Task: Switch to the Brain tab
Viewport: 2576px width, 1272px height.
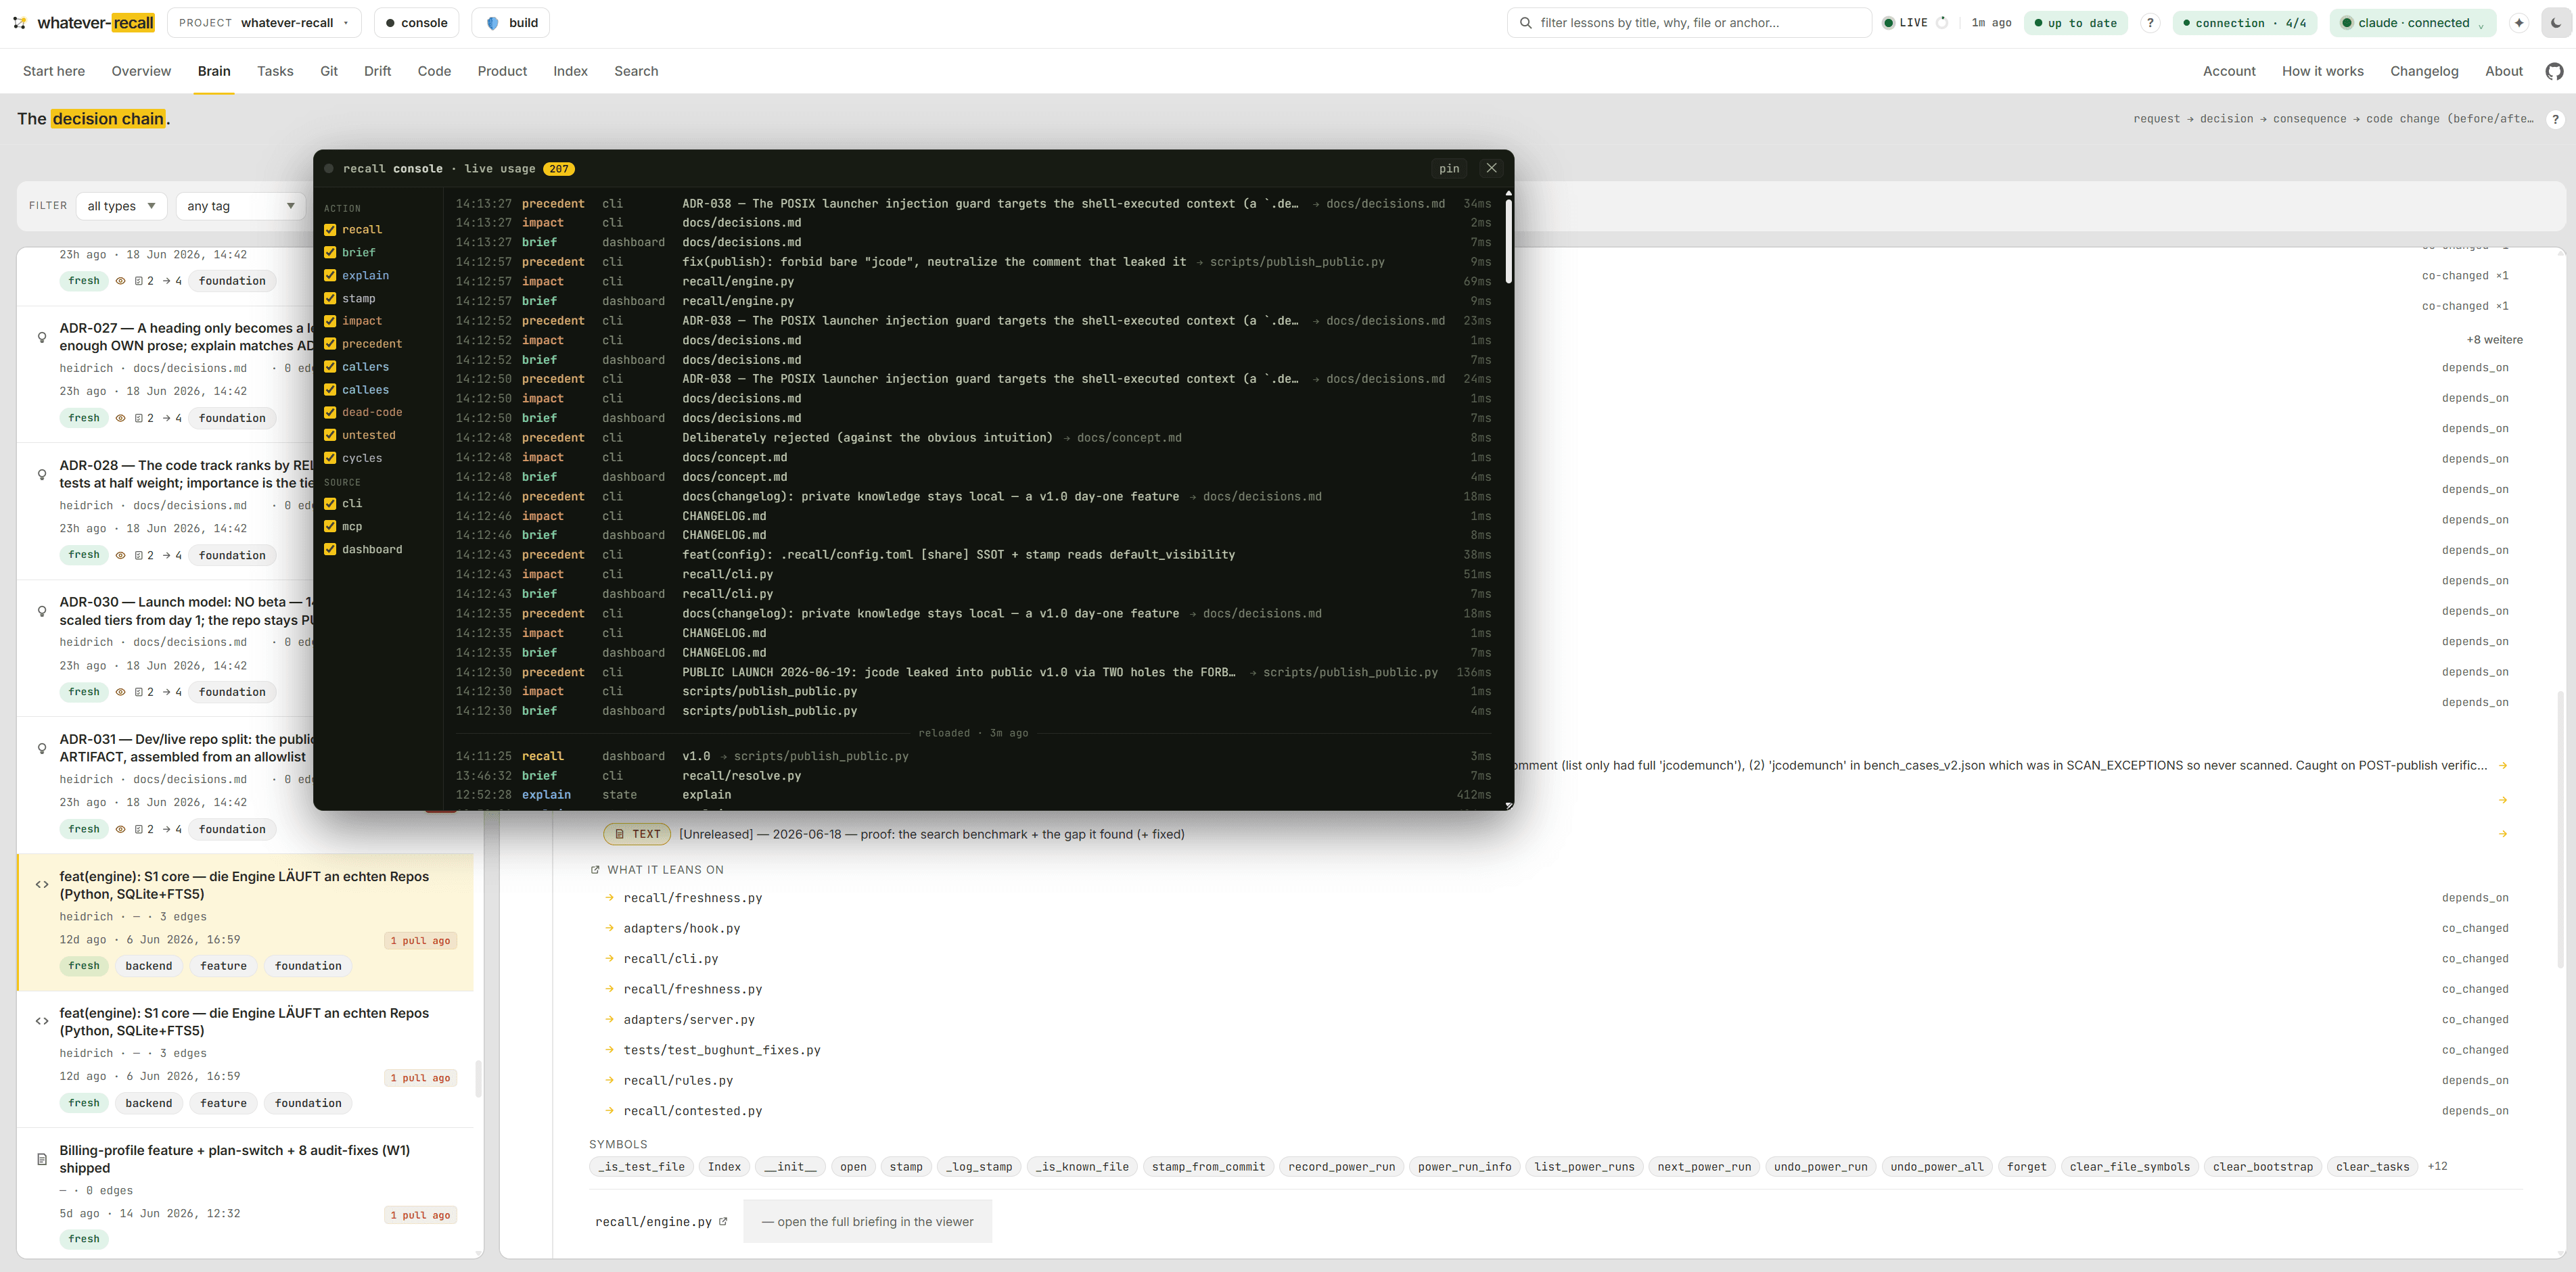Action: pos(214,71)
